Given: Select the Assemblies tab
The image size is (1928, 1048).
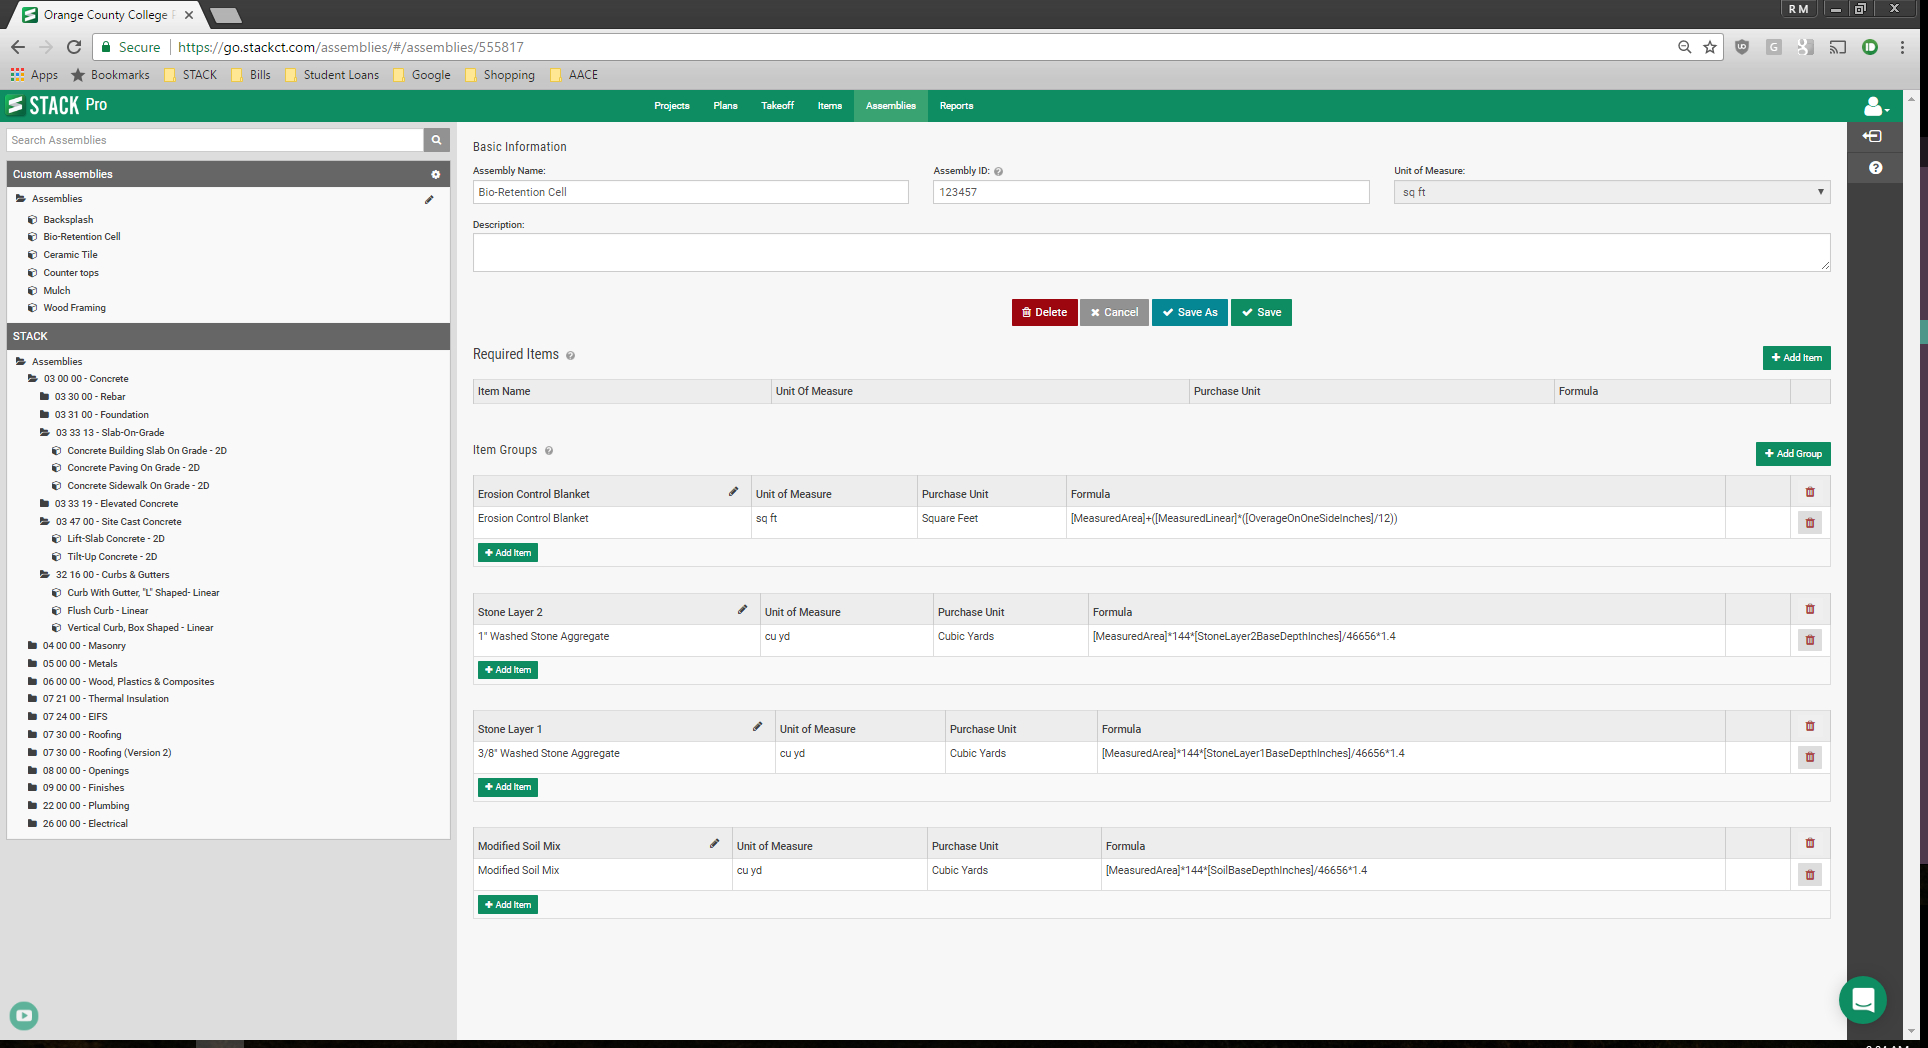Looking at the screenshot, I should coord(891,106).
